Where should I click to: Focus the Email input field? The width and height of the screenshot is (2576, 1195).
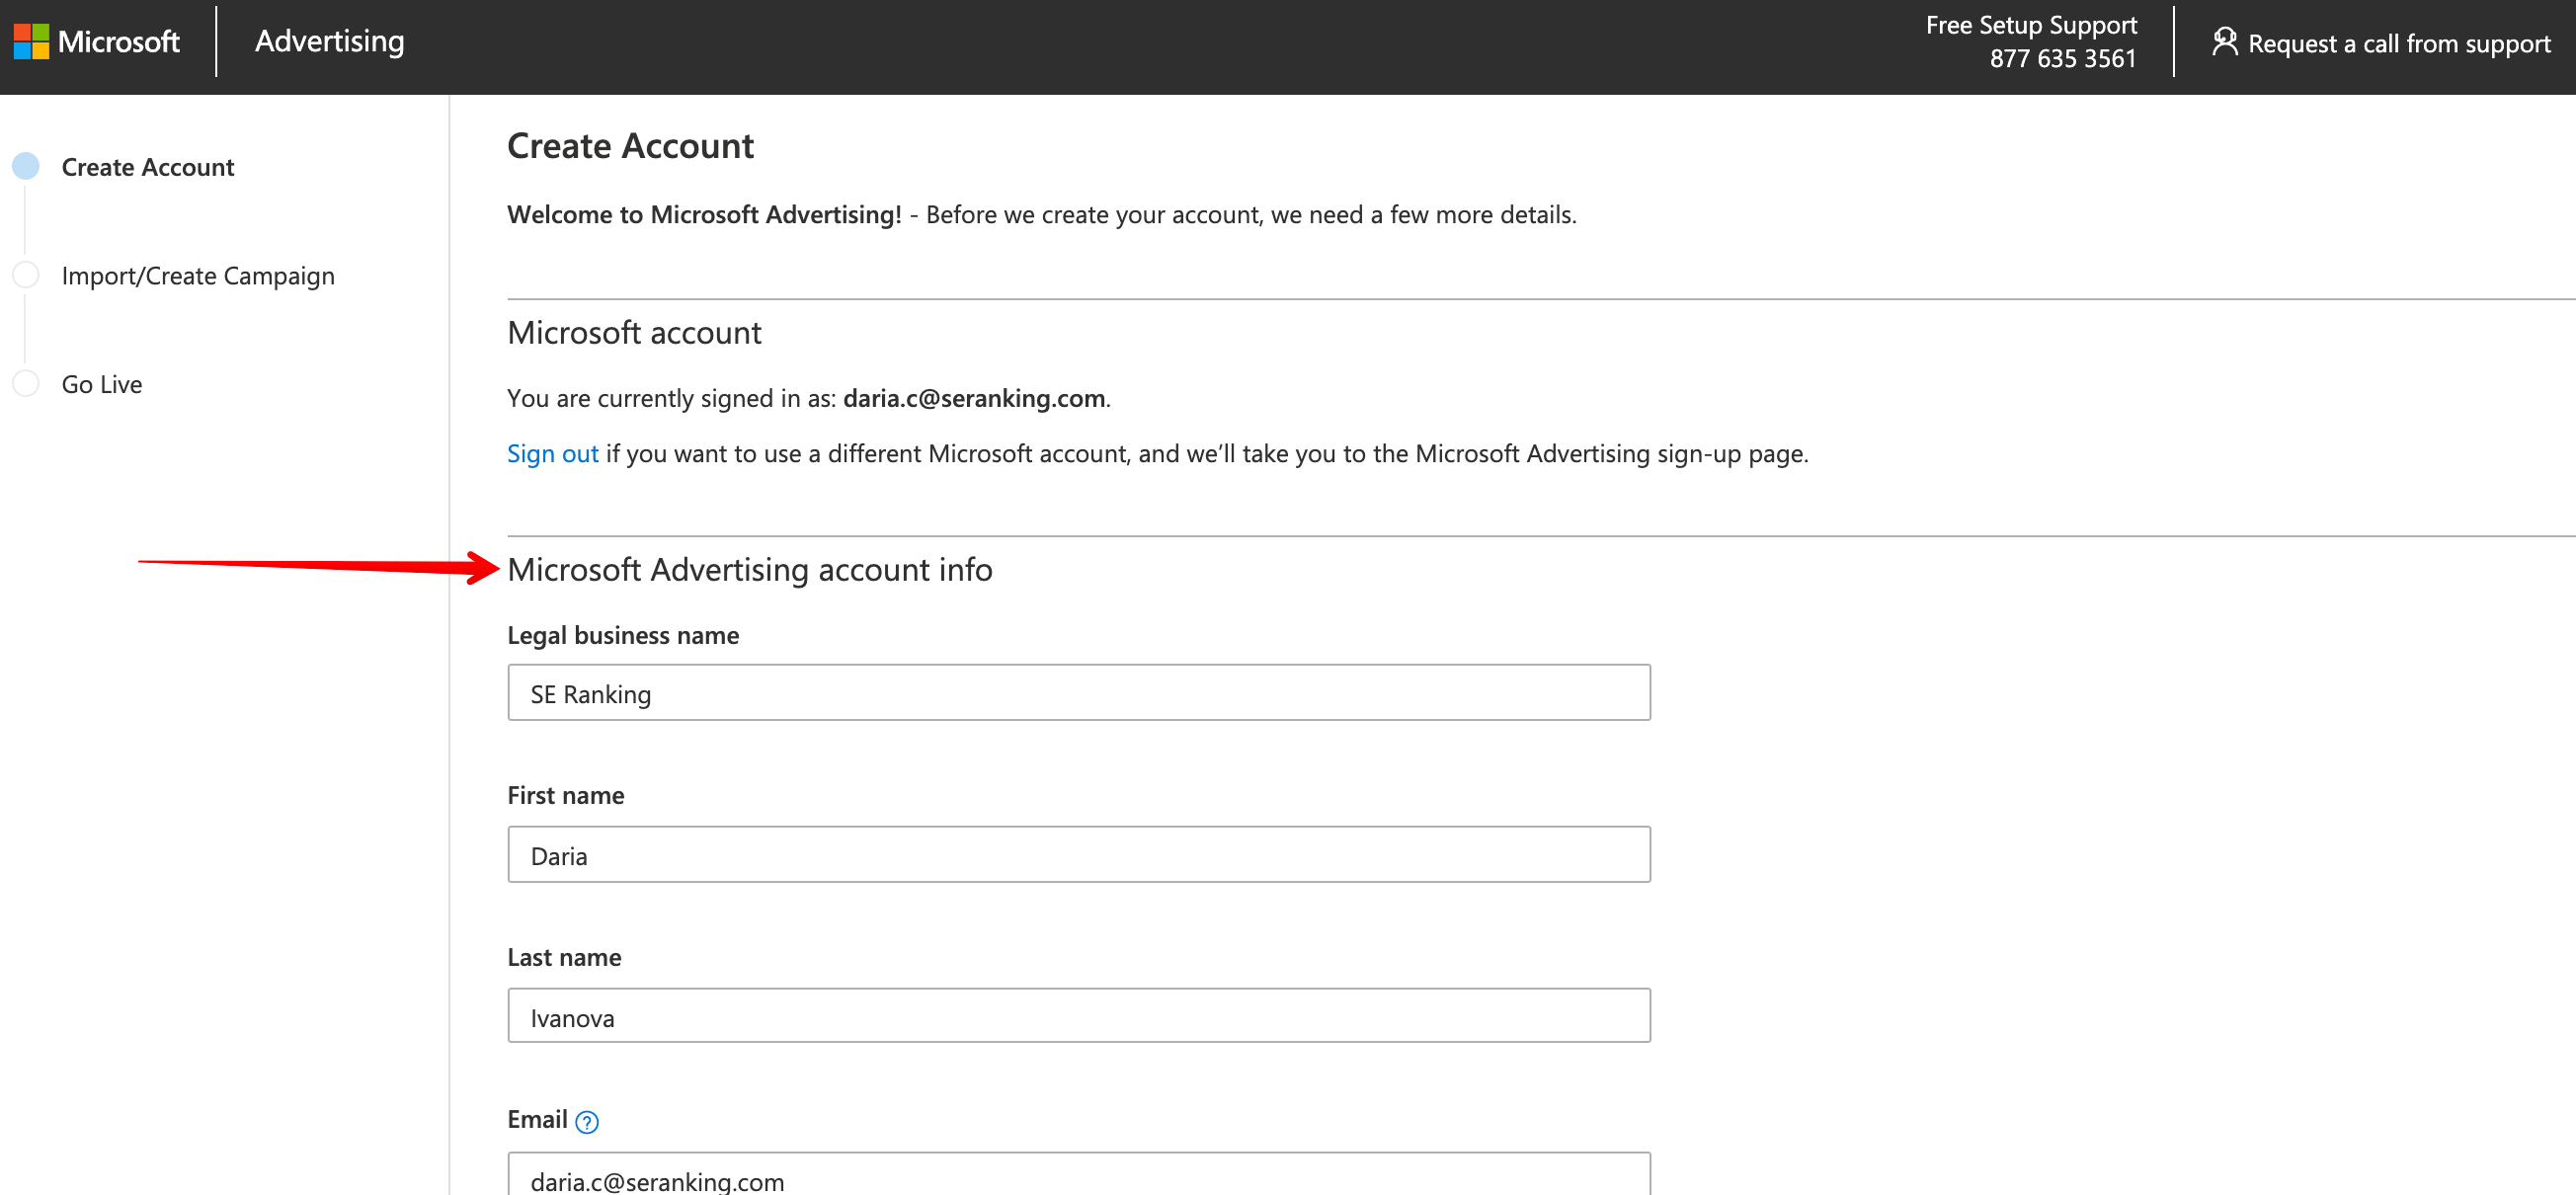point(1079,1174)
